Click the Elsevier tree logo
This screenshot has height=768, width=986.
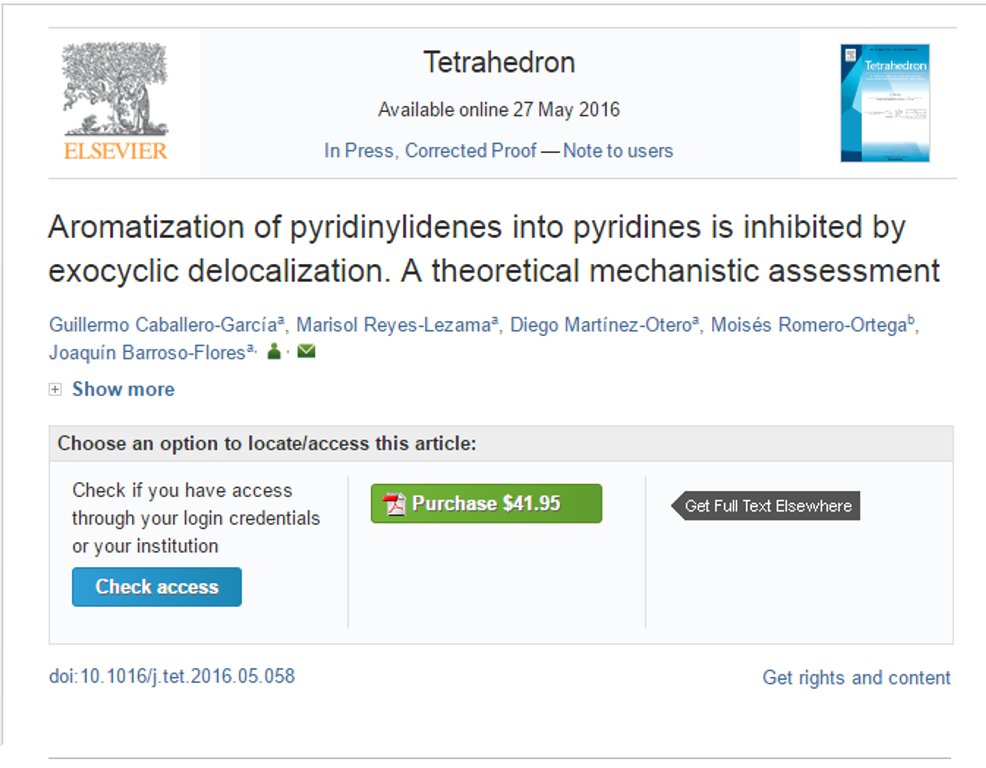pos(116,101)
